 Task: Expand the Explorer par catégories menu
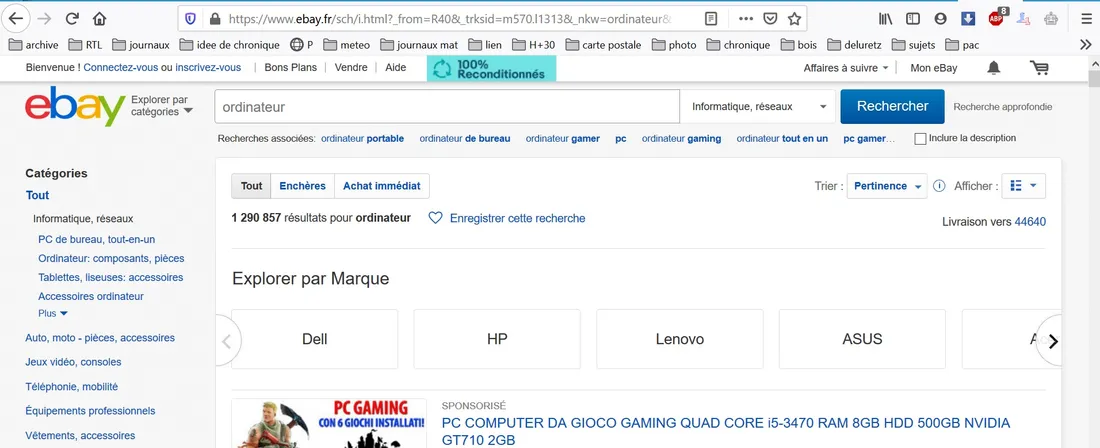[x=161, y=106]
